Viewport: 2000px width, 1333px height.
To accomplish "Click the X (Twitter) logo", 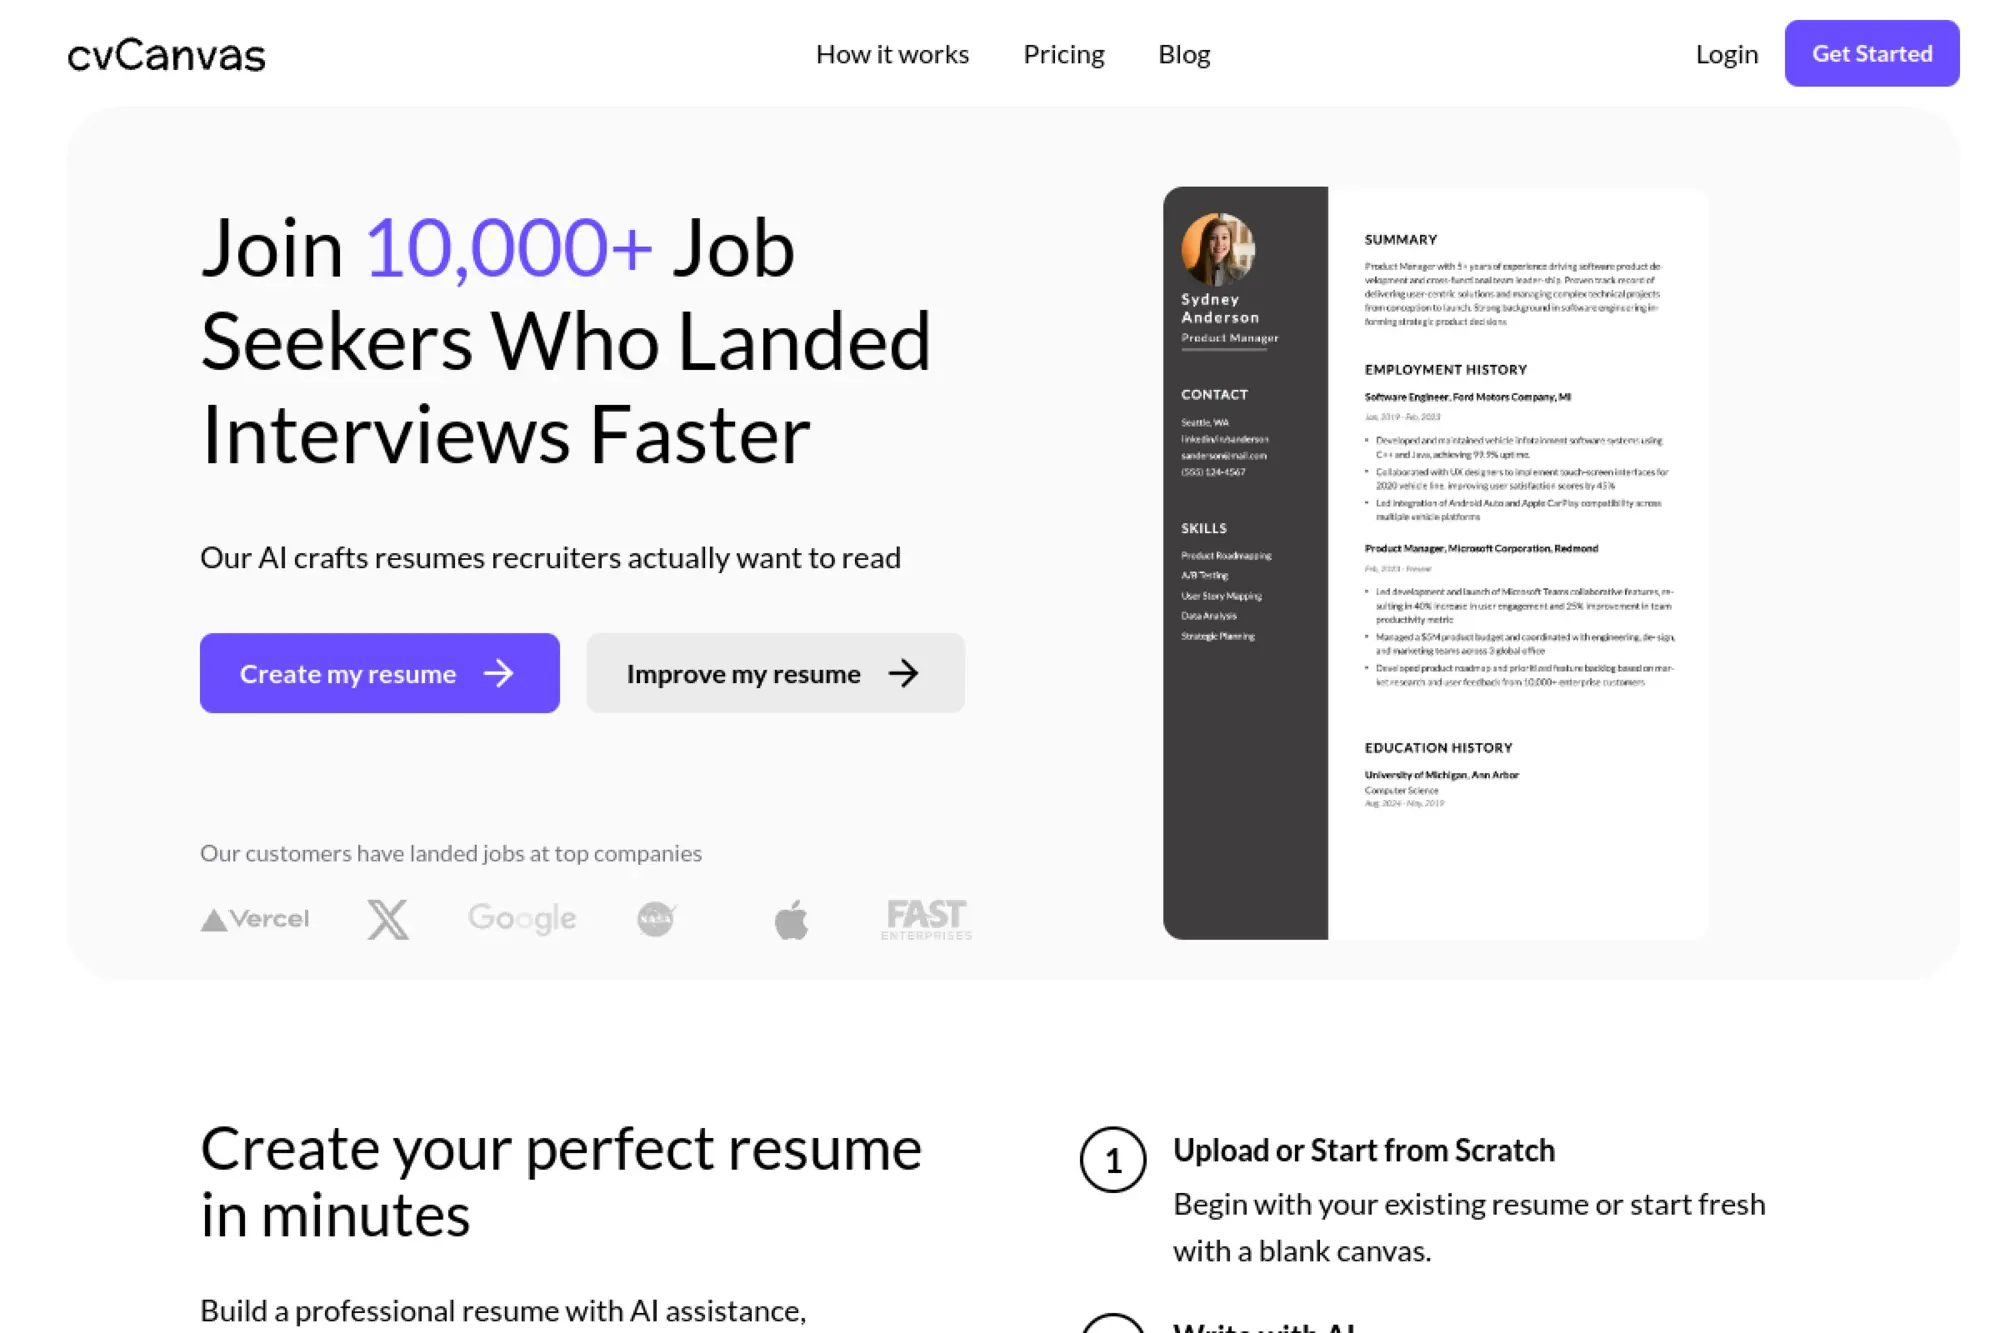I will click(x=388, y=919).
